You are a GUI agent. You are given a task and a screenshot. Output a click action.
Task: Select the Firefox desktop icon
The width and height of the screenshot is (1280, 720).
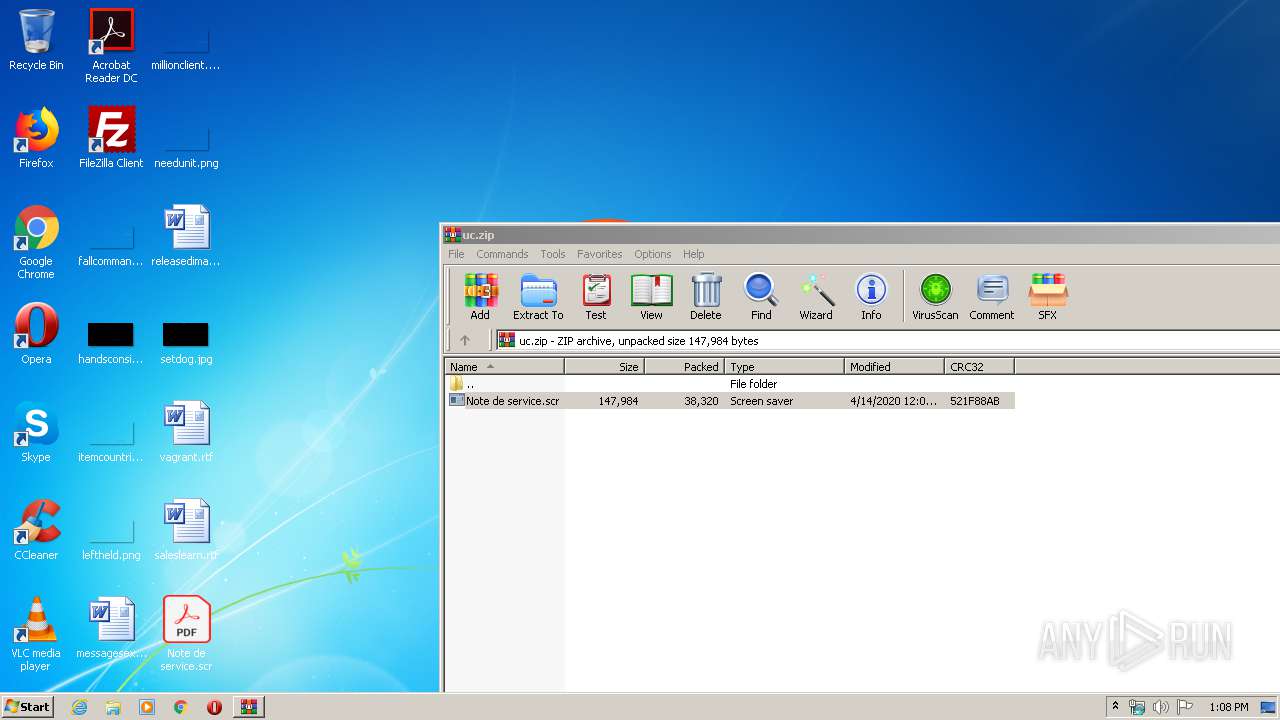coord(36,138)
